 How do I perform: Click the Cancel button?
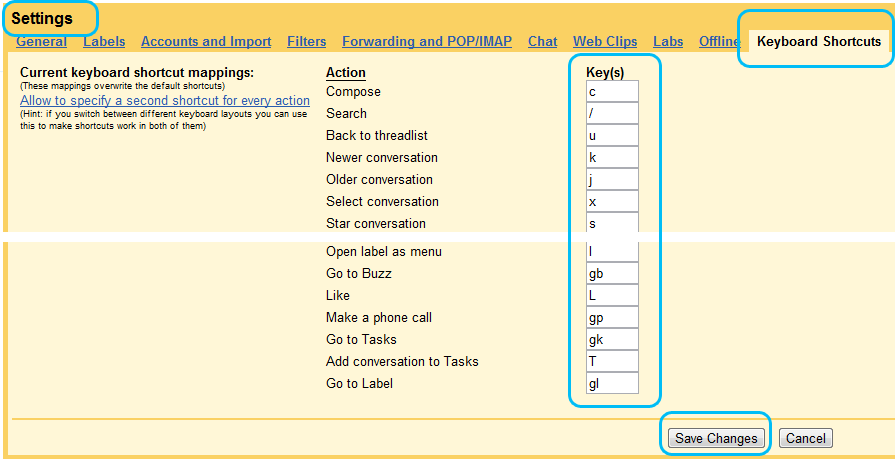point(805,438)
